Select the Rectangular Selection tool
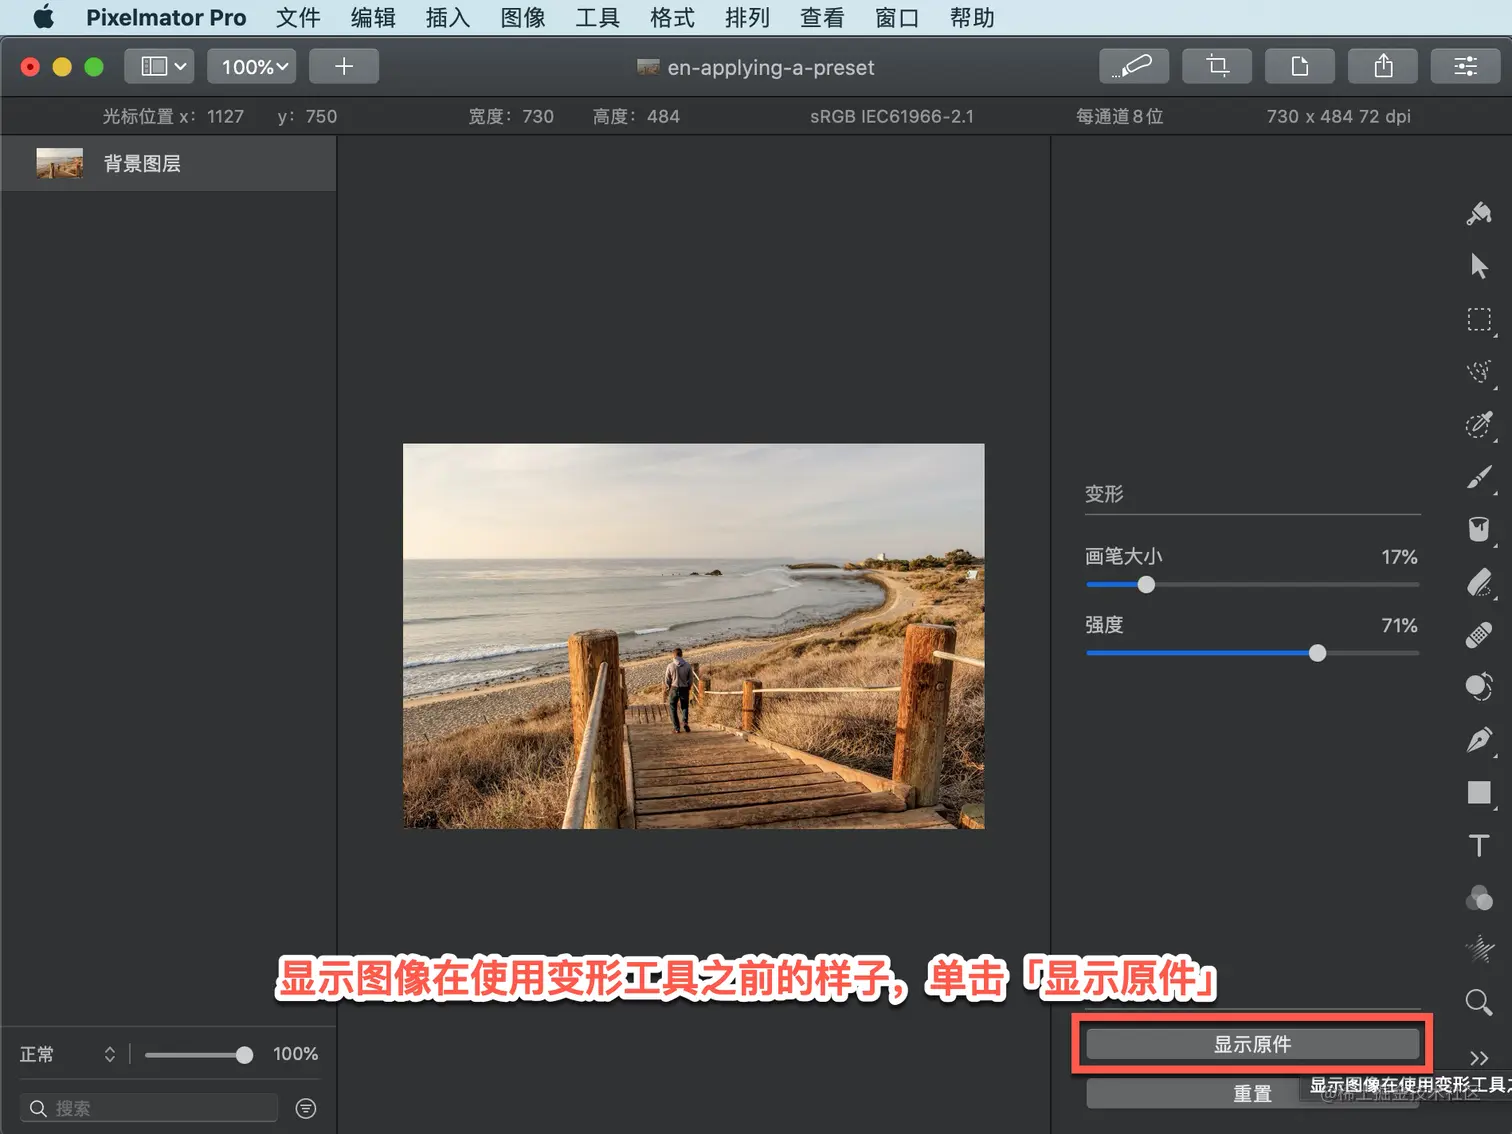The image size is (1512, 1134). [1479, 320]
